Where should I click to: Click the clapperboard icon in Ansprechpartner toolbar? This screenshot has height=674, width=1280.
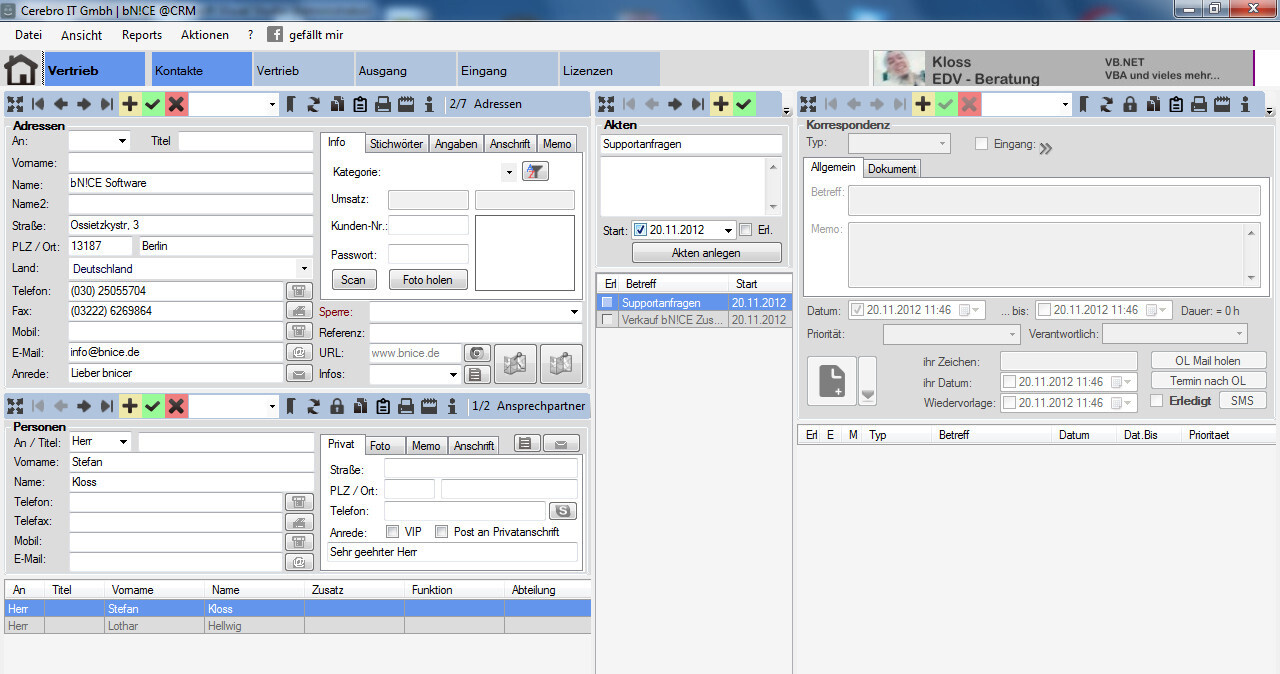click(x=428, y=406)
